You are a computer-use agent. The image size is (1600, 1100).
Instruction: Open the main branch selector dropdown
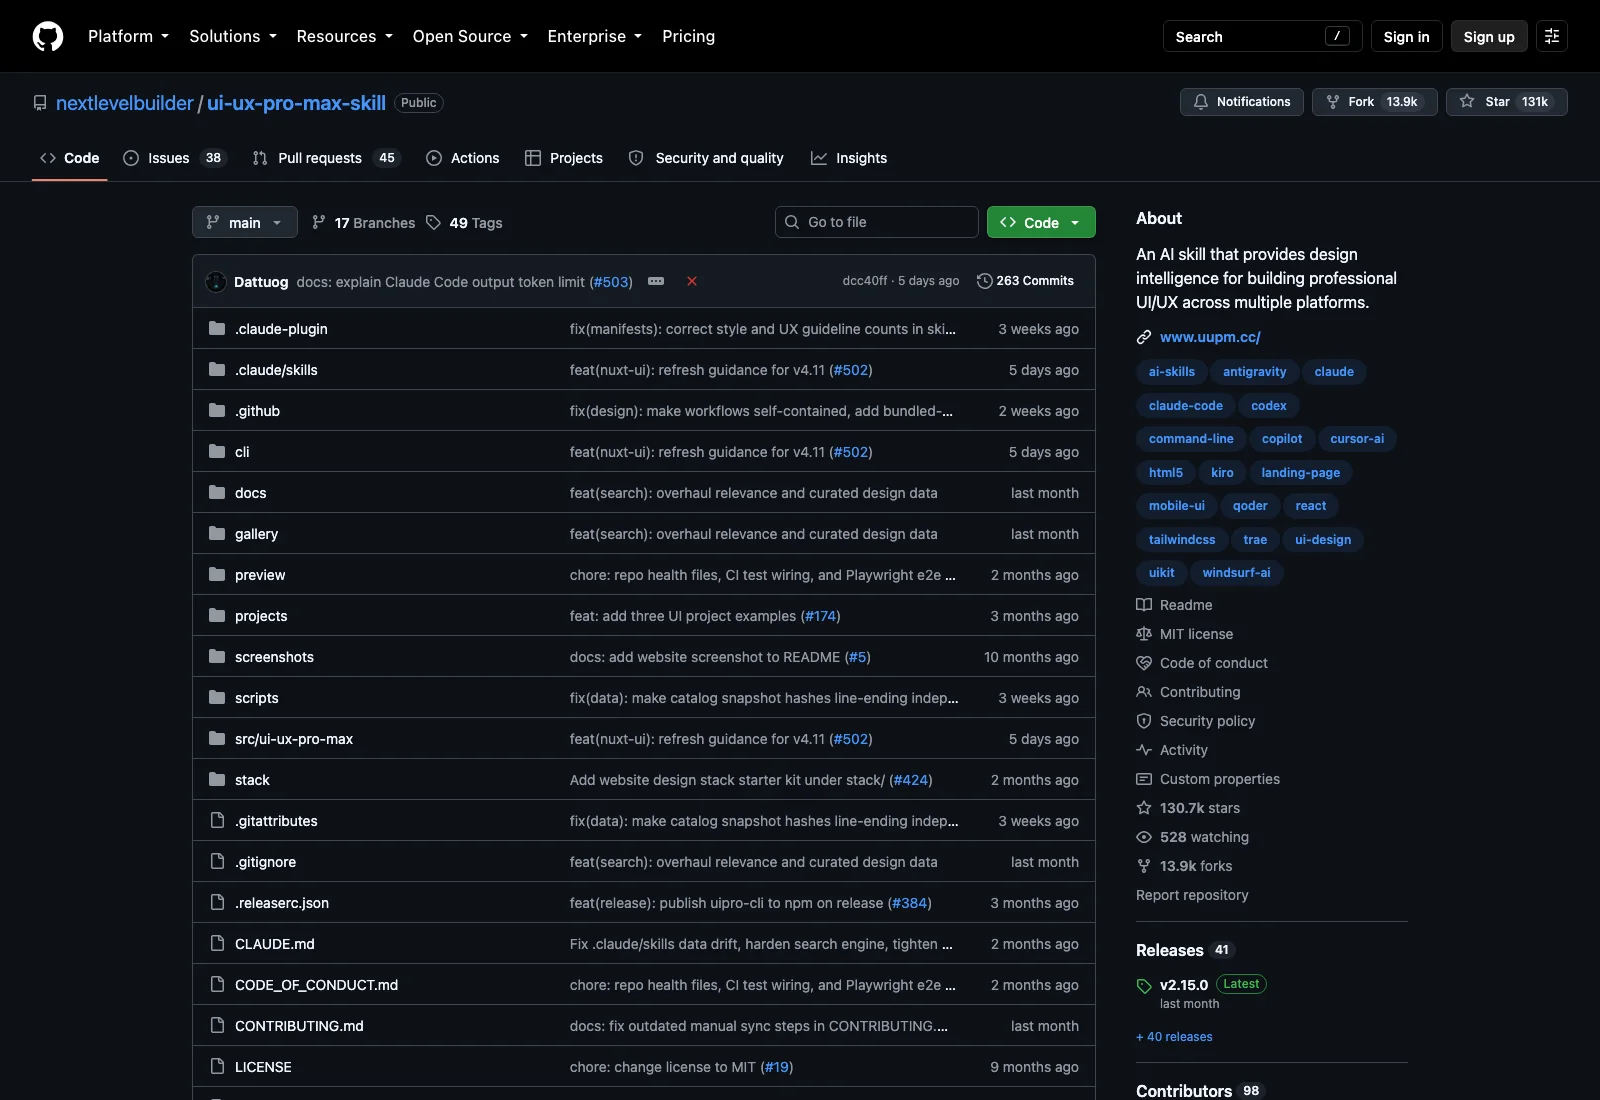[x=245, y=222]
